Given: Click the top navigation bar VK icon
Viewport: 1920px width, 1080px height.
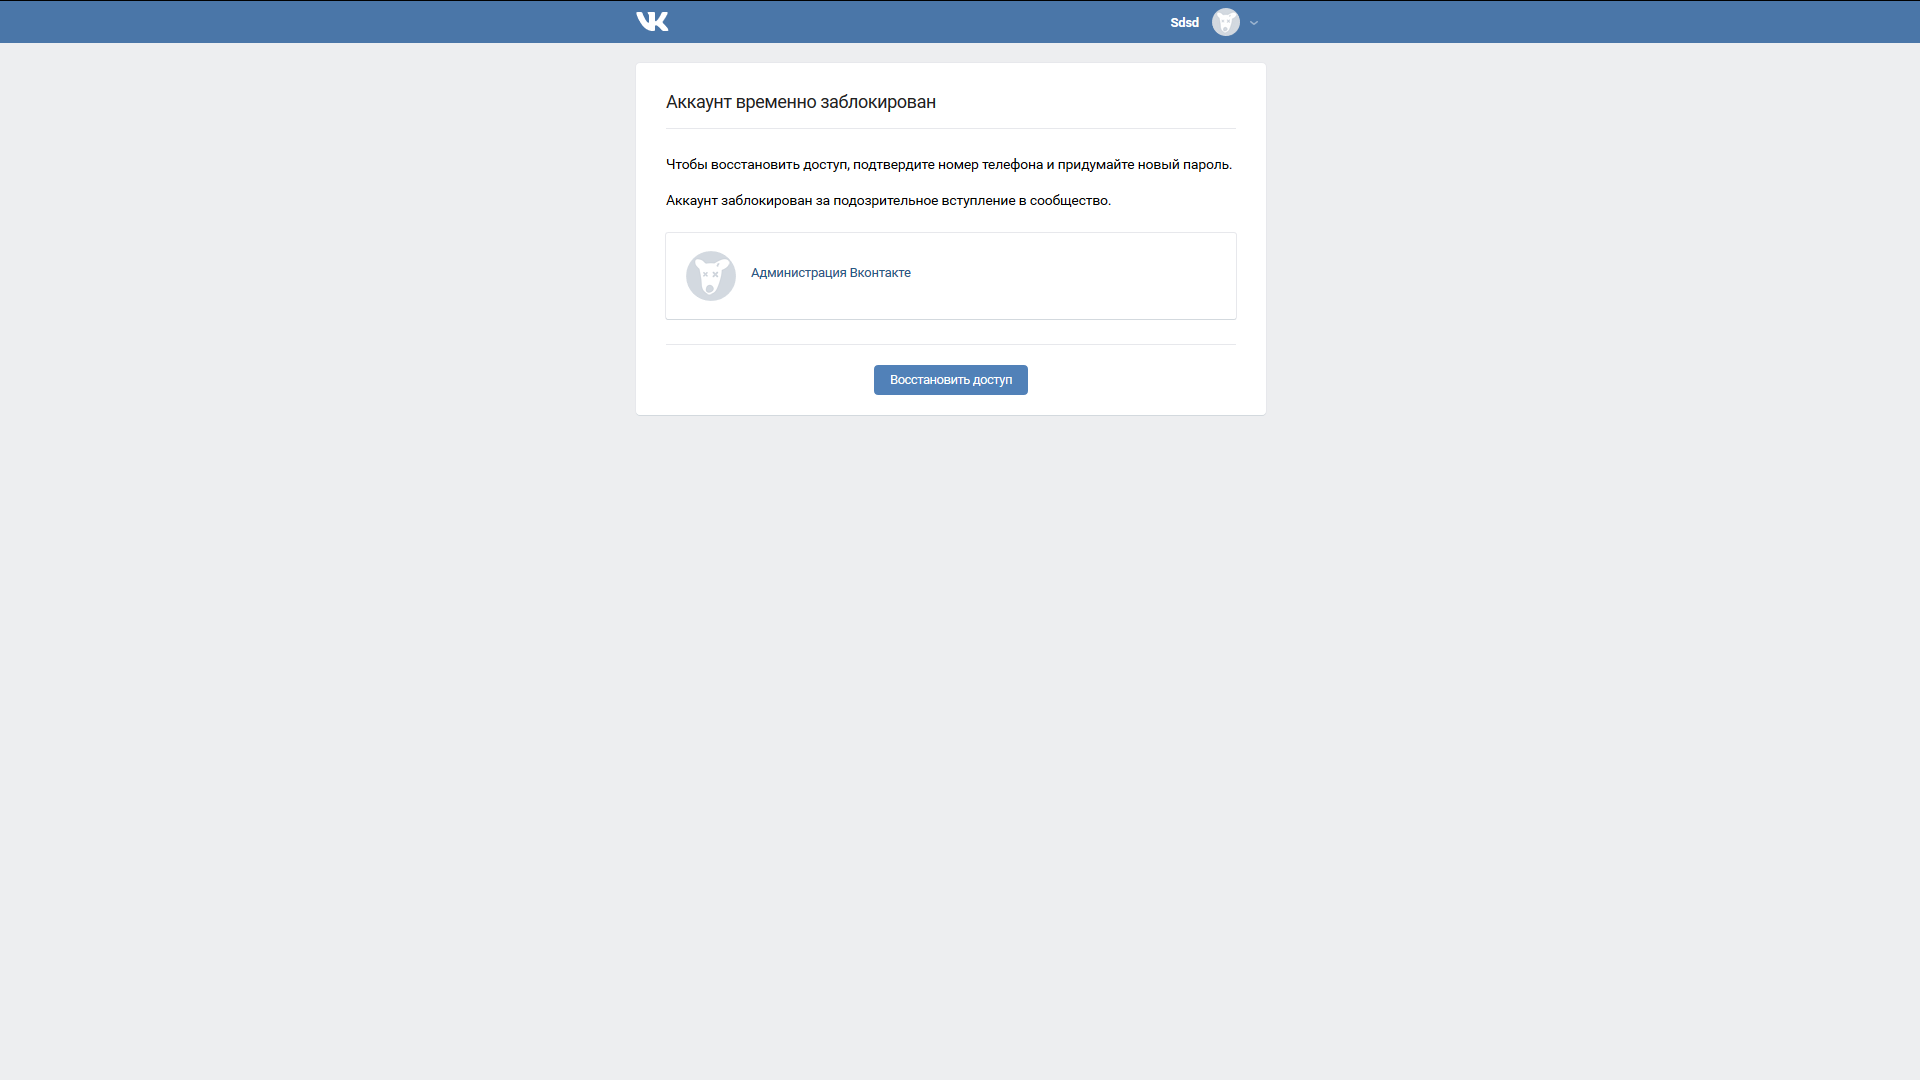Looking at the screenshot, I should [x=651, y=21].
